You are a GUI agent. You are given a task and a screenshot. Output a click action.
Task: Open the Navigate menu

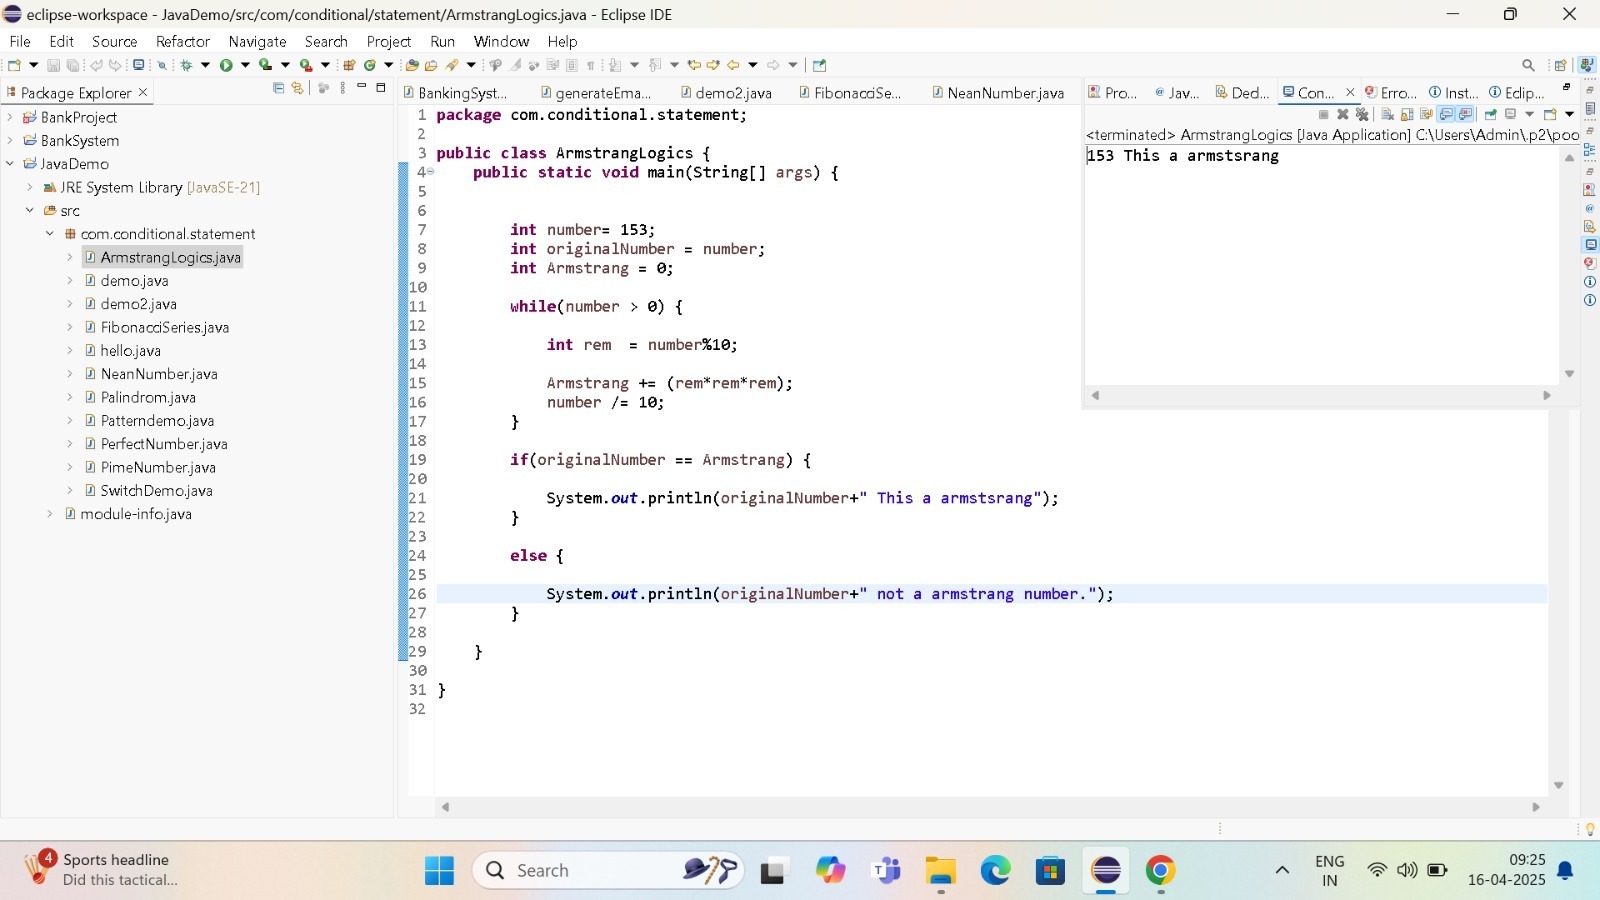click(257, 41)
